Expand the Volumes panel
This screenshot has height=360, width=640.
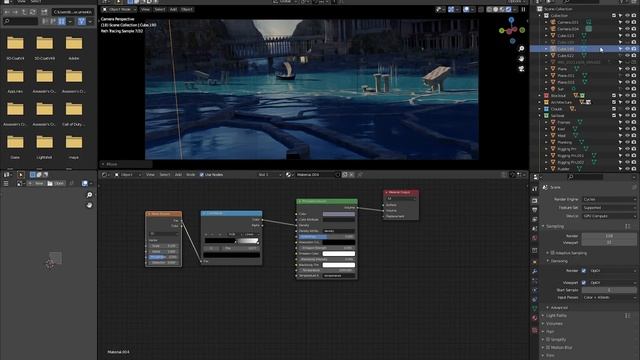(x=543, y=324)
